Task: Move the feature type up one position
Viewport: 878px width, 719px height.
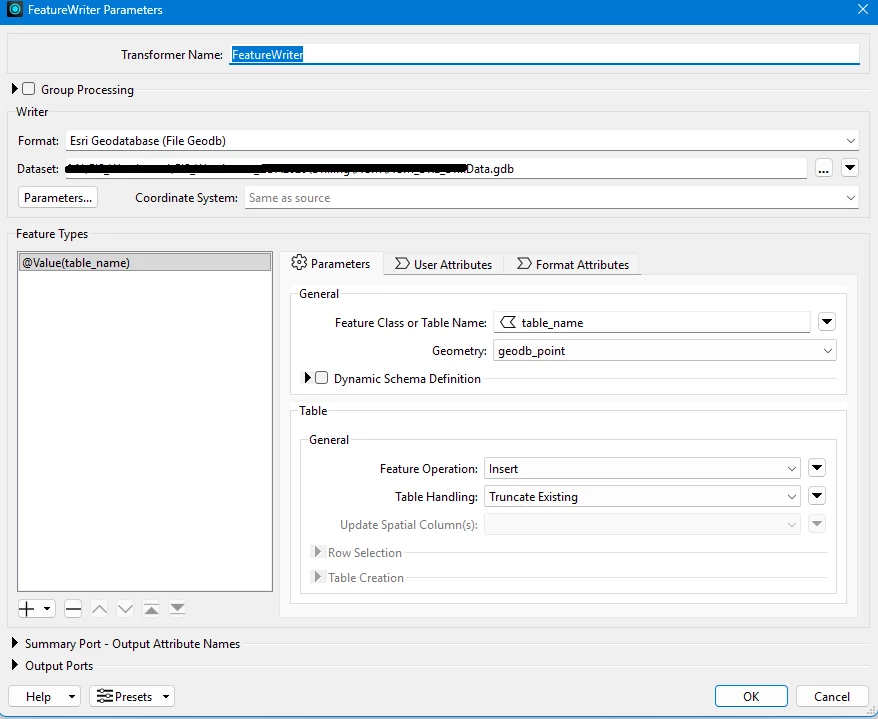Action: [x=99, y=609]
